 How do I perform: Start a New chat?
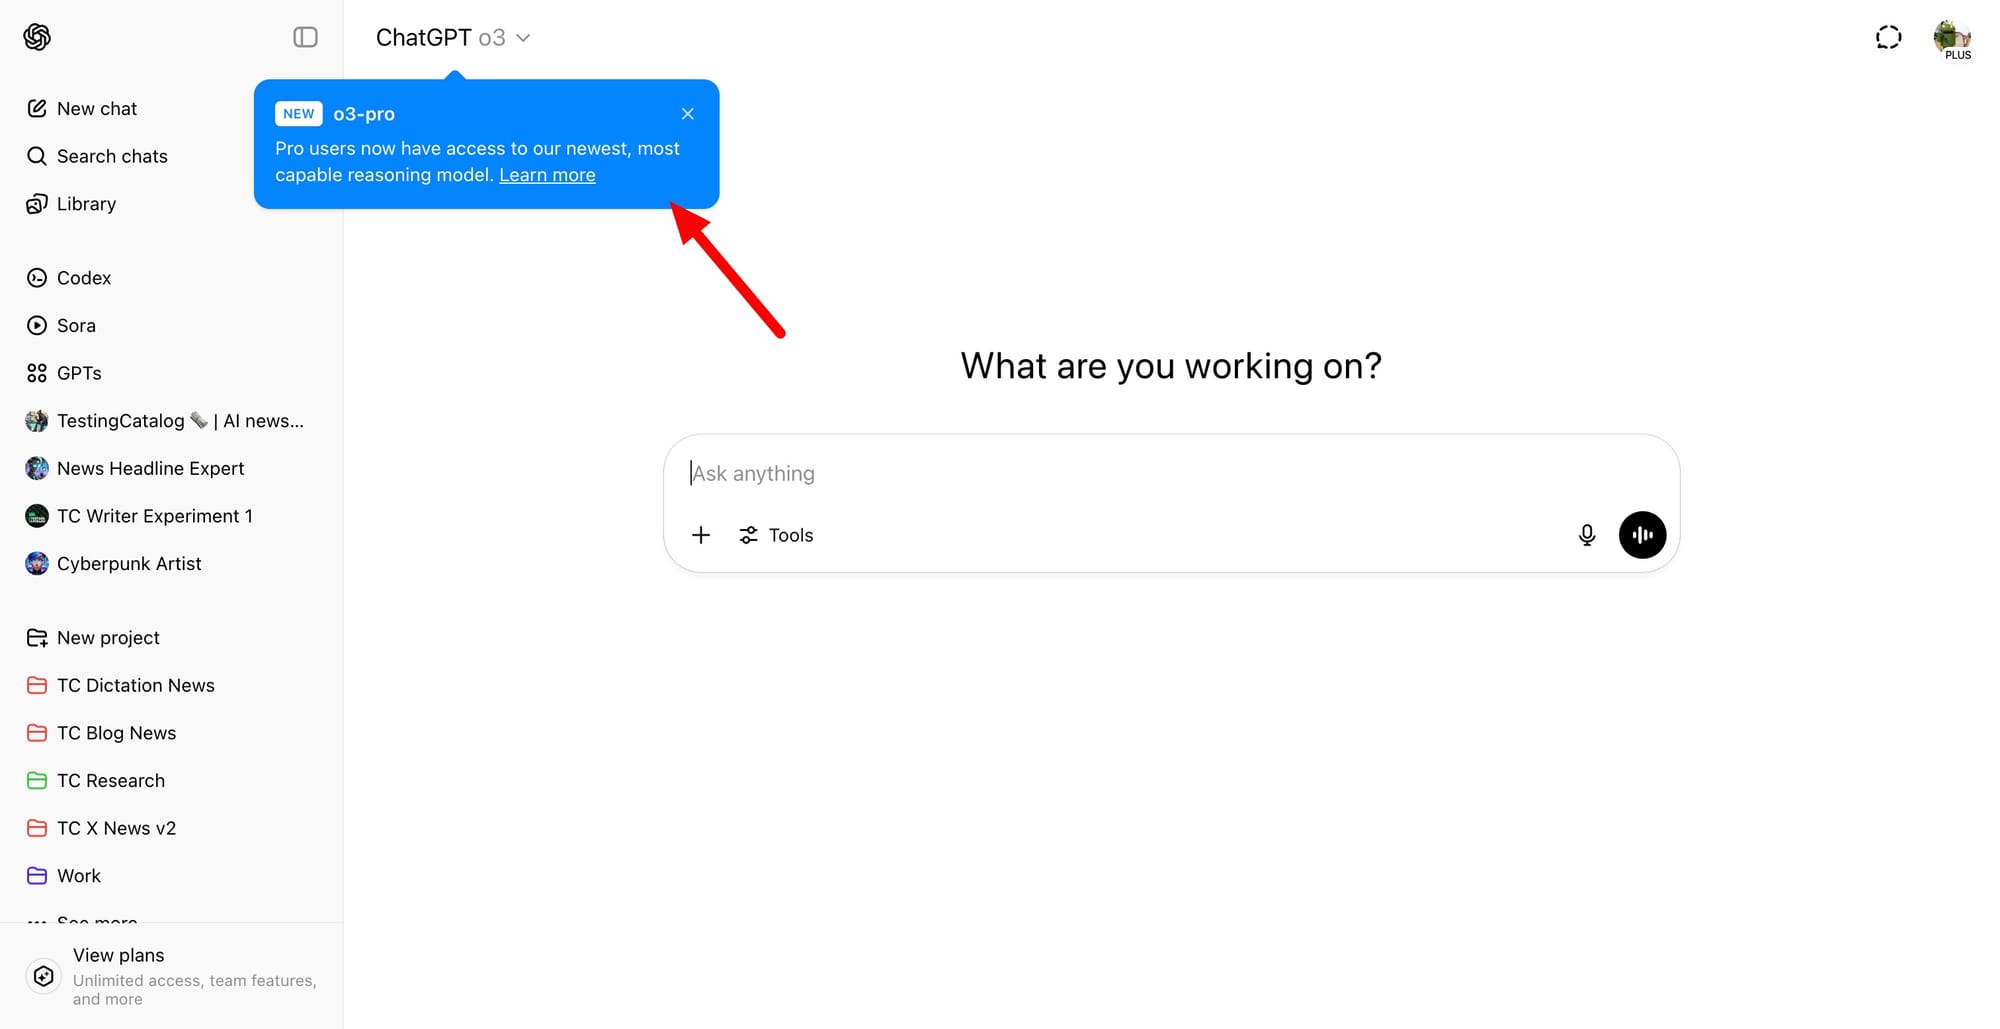(172, 108)
